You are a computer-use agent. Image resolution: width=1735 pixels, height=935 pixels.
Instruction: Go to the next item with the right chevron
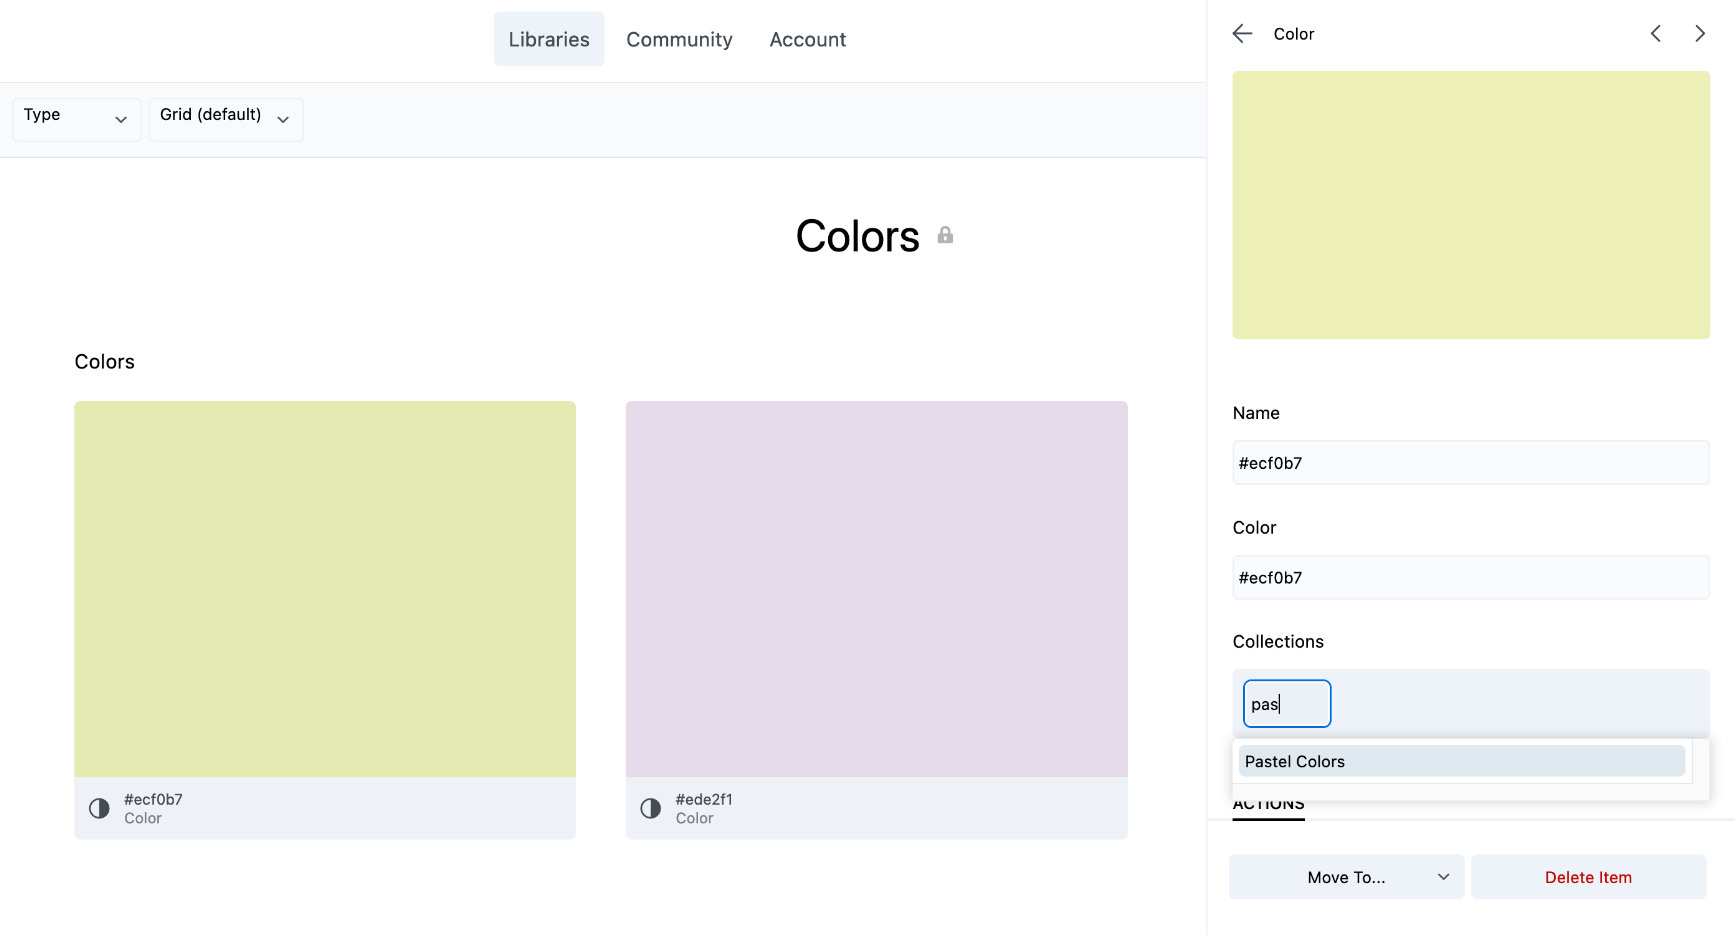point(1700,33)
